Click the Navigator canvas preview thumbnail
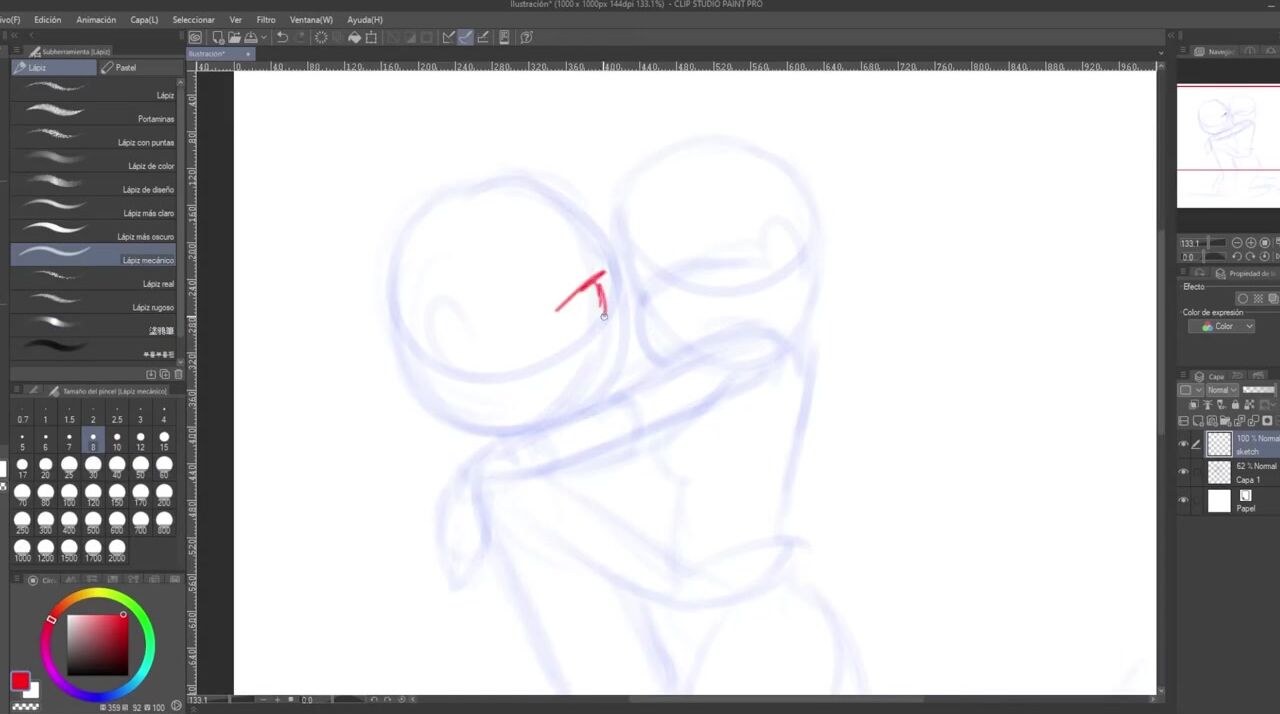This screenshot has height=714, width=1280. point(1227,146)
